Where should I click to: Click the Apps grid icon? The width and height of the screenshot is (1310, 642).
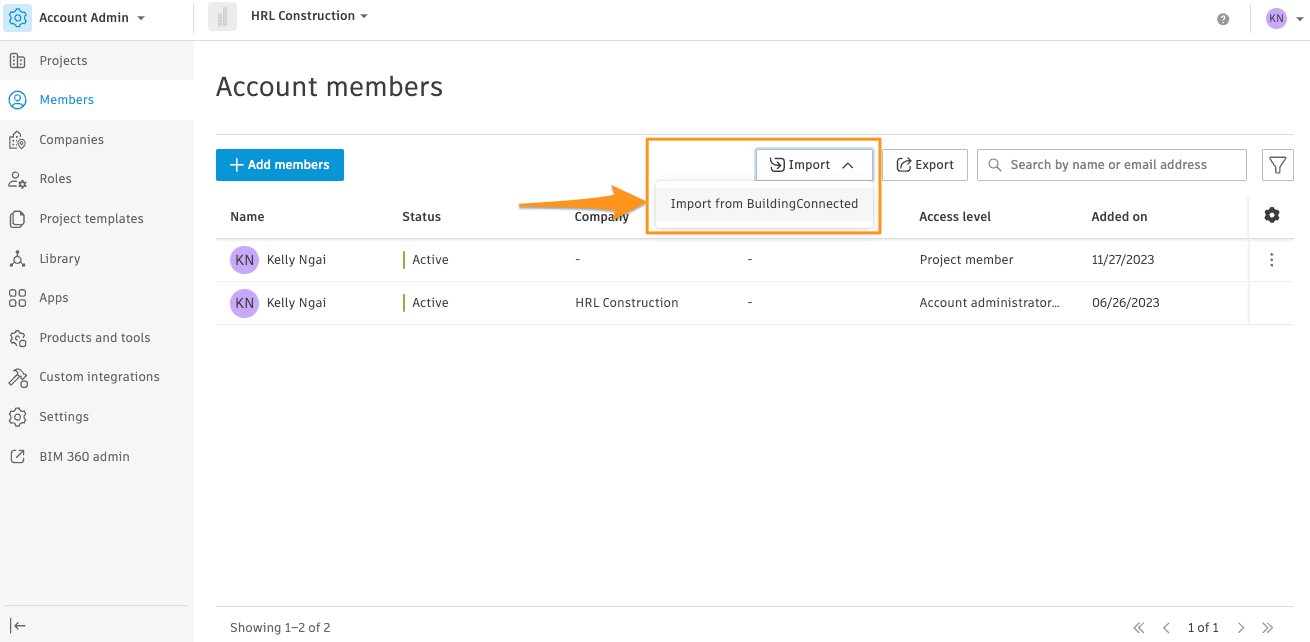coord(17,298)
